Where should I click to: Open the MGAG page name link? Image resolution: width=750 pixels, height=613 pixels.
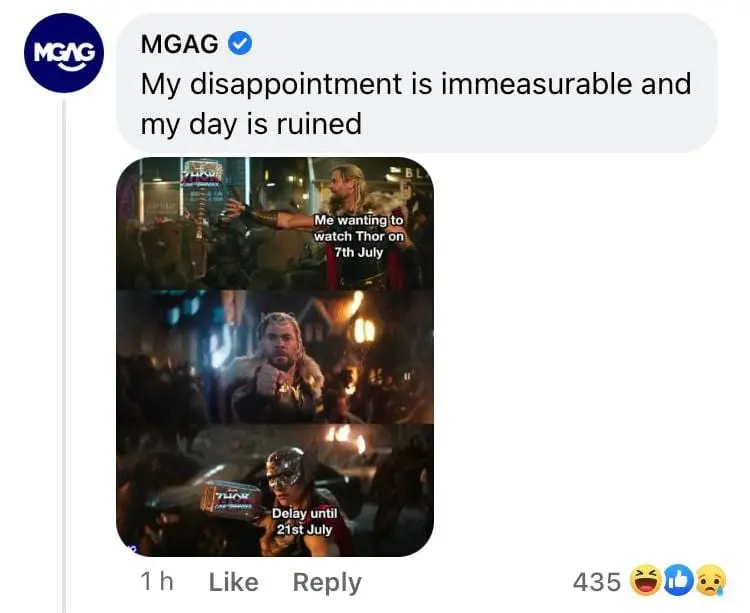[x=181, y=44]
